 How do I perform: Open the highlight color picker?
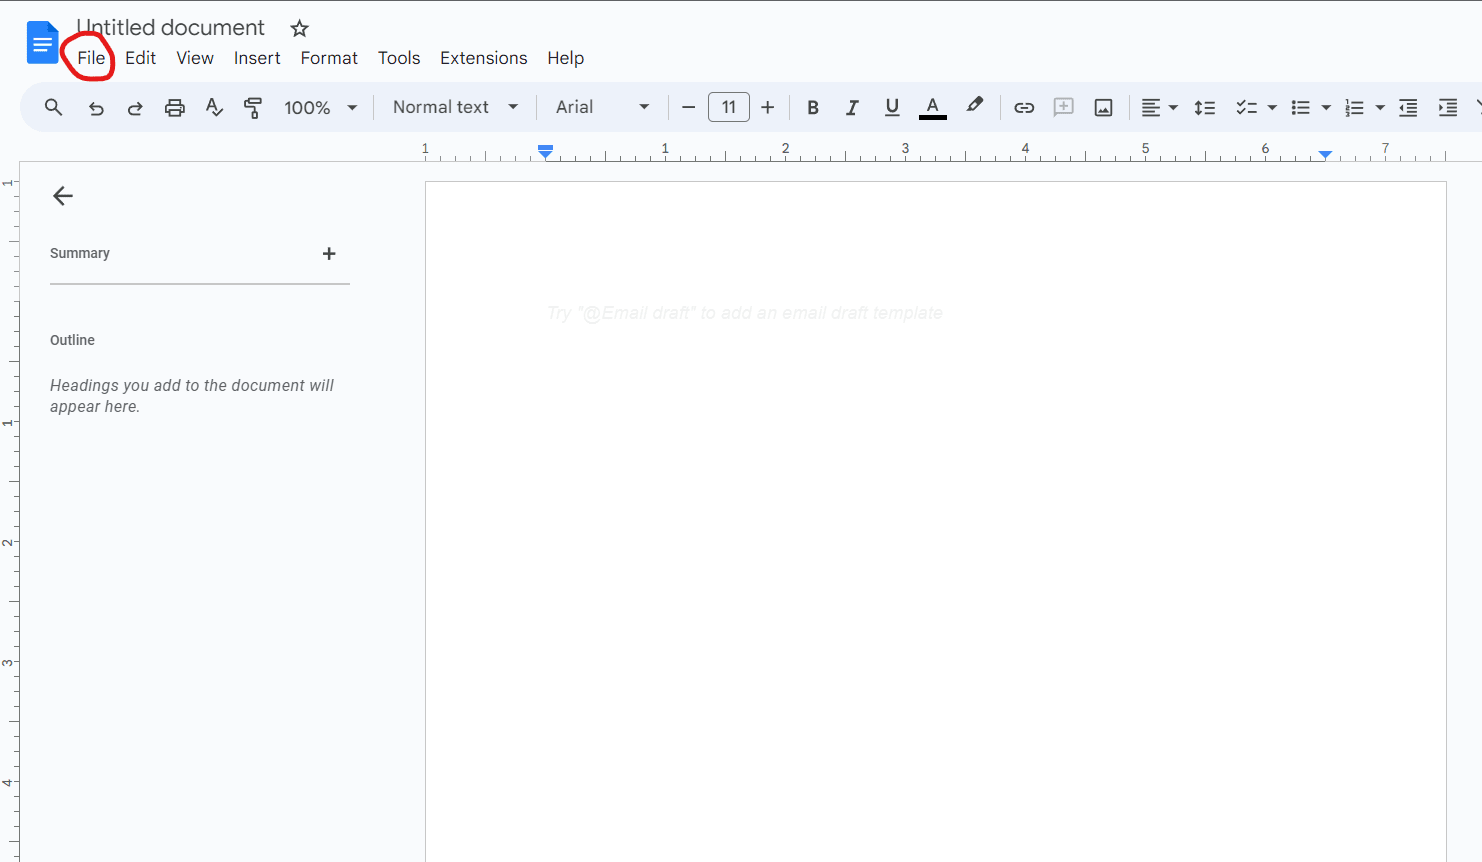(x=975, y=106)
